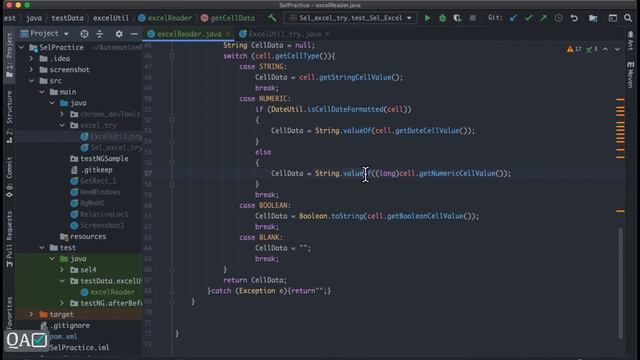Open Project Structure folder icon

[593, 18]
